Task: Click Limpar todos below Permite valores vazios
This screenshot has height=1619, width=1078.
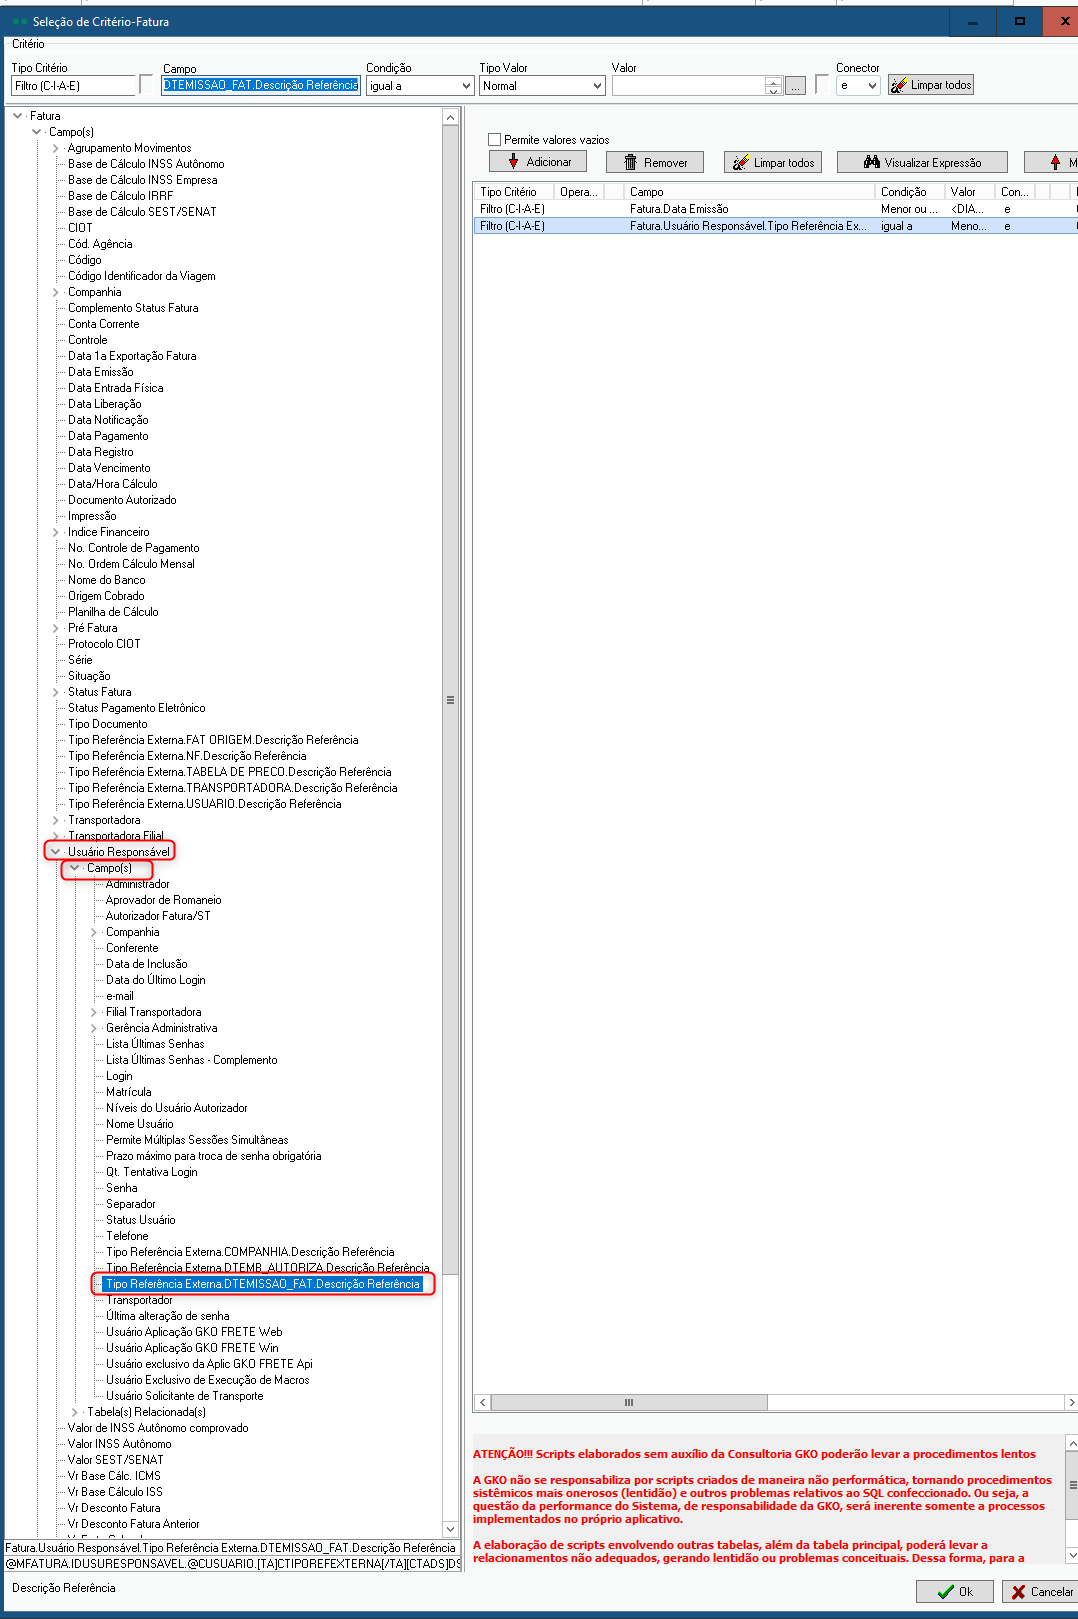Action: 773,162
